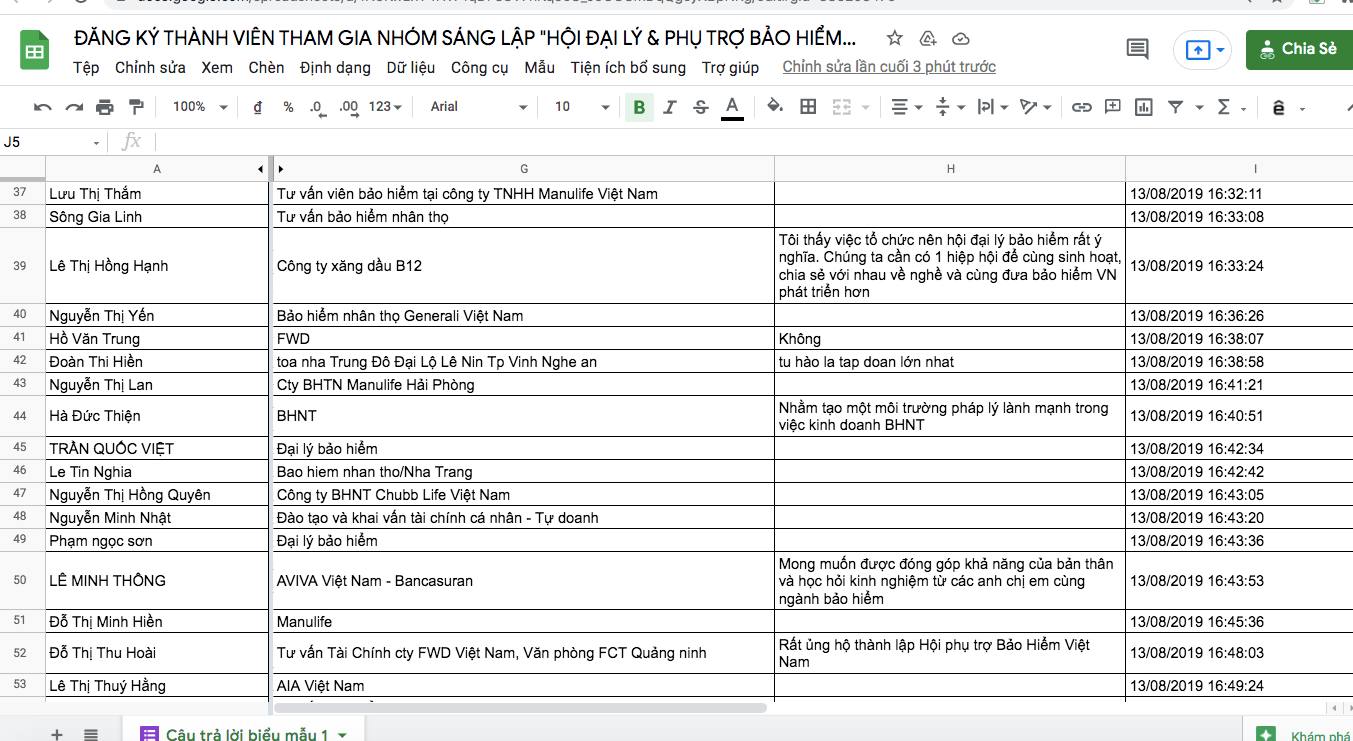Screen dimensions: 1353x741
Task: Open the borders tool
Action: point(808,107)
